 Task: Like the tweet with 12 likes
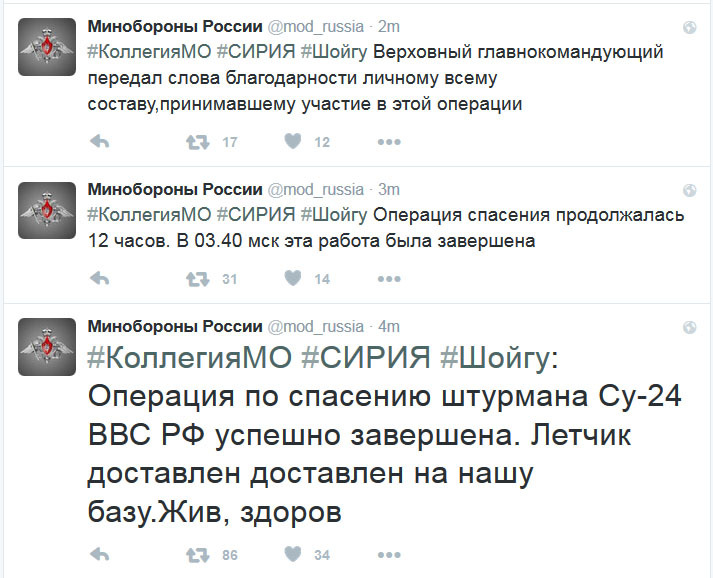click(x=293, y=141)
